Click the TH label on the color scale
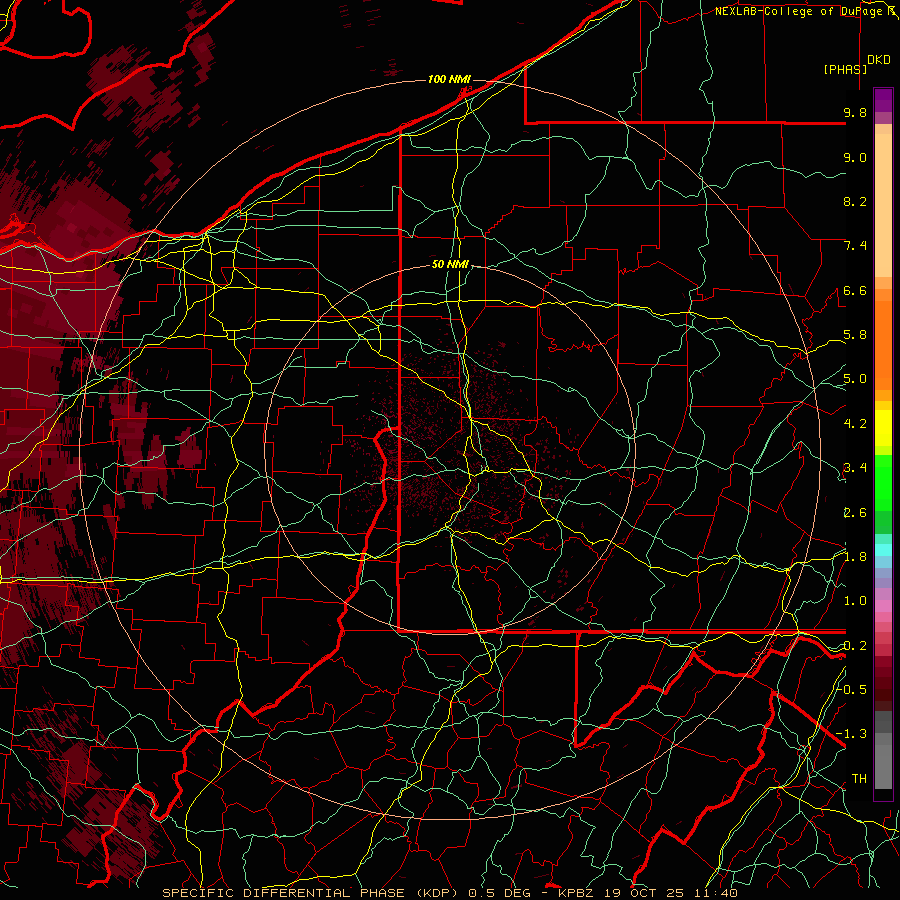Viewport: 900px width, 900px height. click(859, 778)
